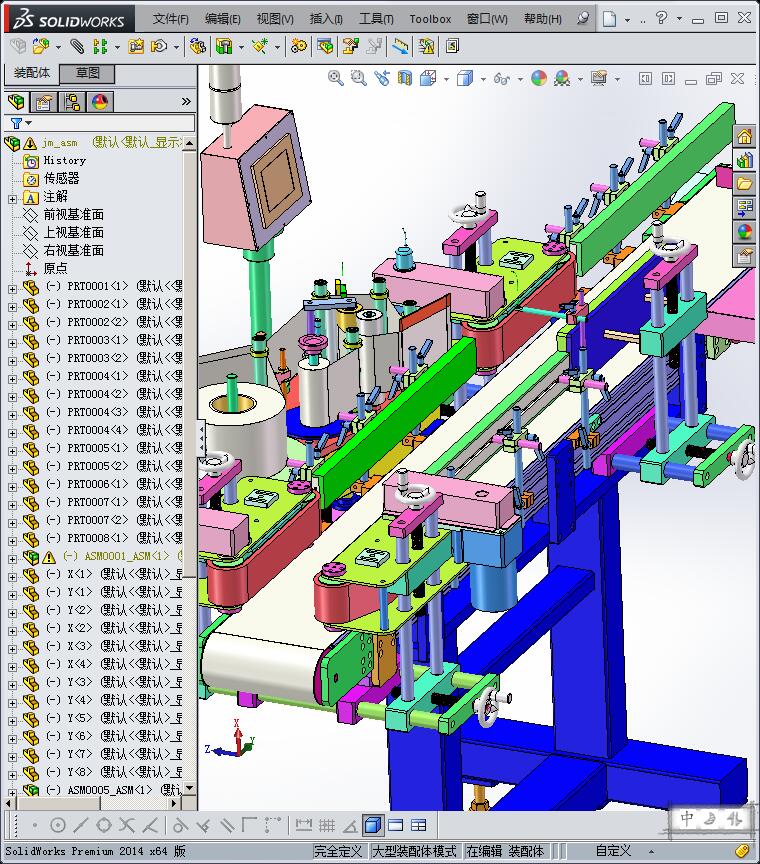Expand the ASM0001_ASM<1> subassembly node

[x=12, y=559]
